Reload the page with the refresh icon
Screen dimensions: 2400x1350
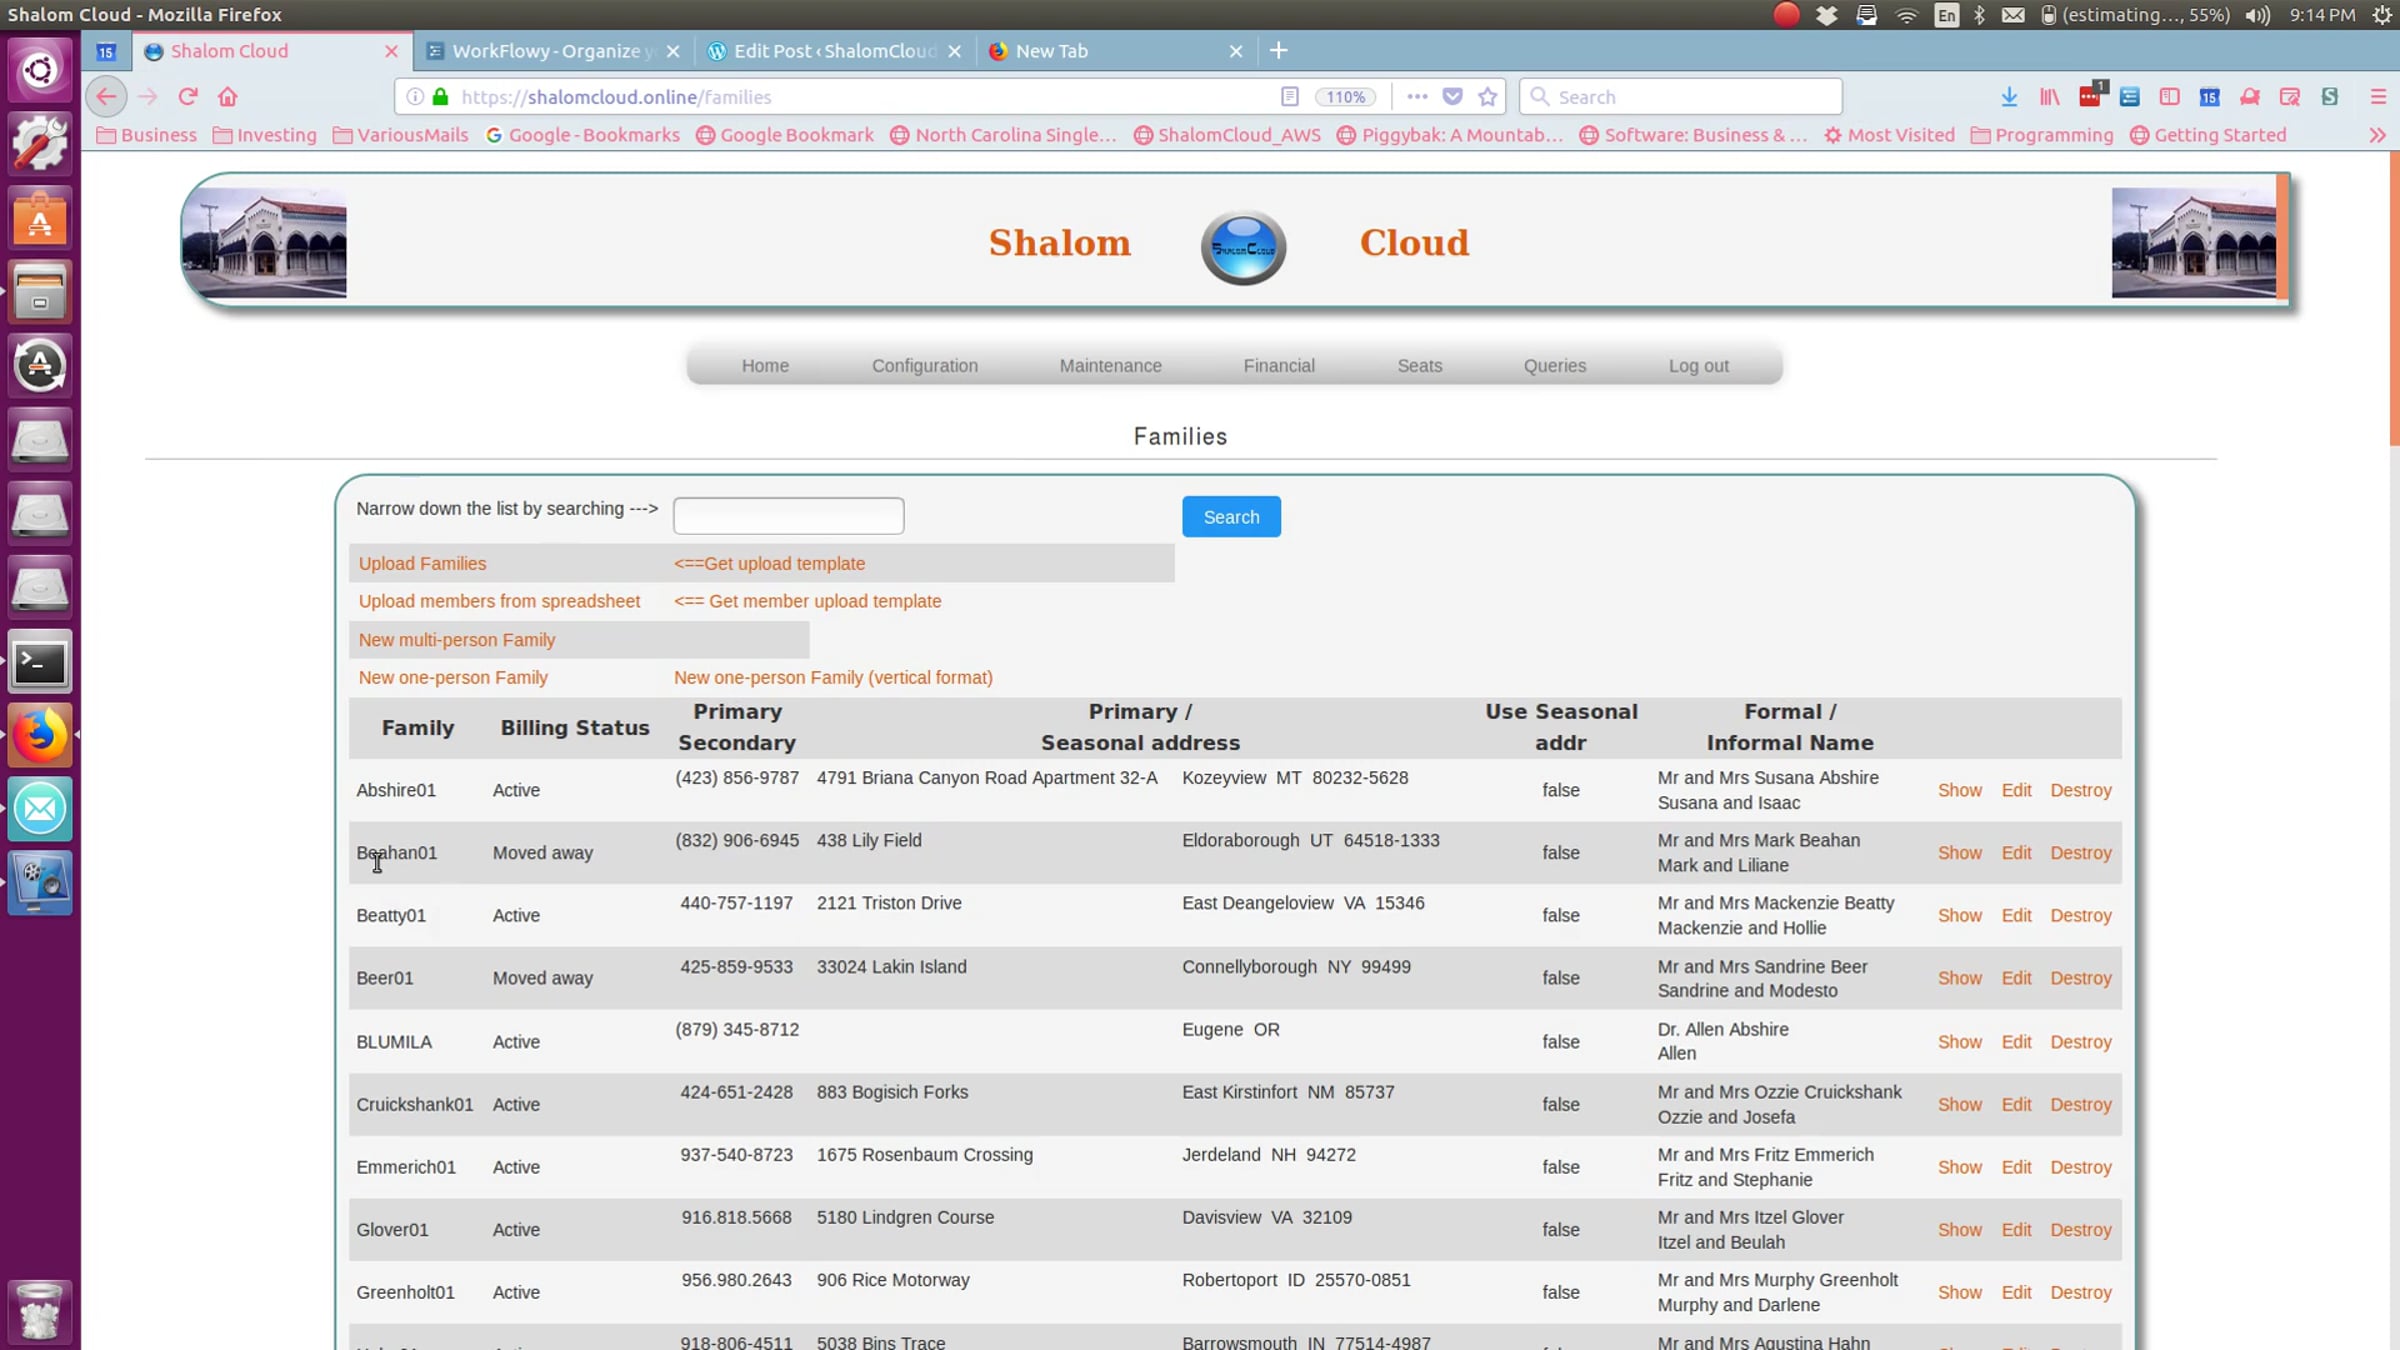pyautogui.click(x=188, y=96)
